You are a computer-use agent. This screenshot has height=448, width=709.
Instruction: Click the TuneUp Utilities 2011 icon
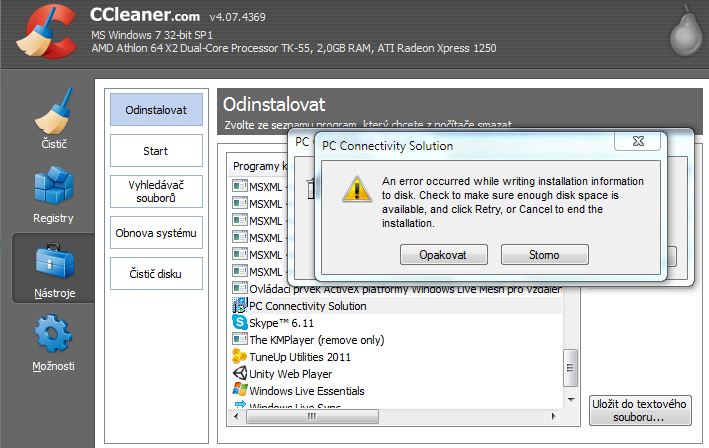(x=239, y=357)
